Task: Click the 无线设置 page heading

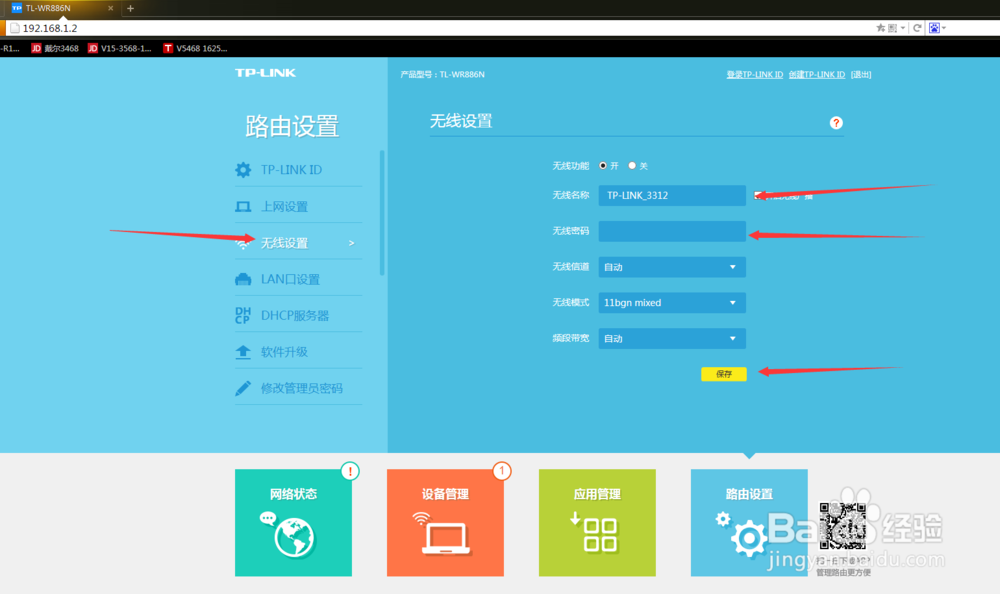Action: [461, 121]
